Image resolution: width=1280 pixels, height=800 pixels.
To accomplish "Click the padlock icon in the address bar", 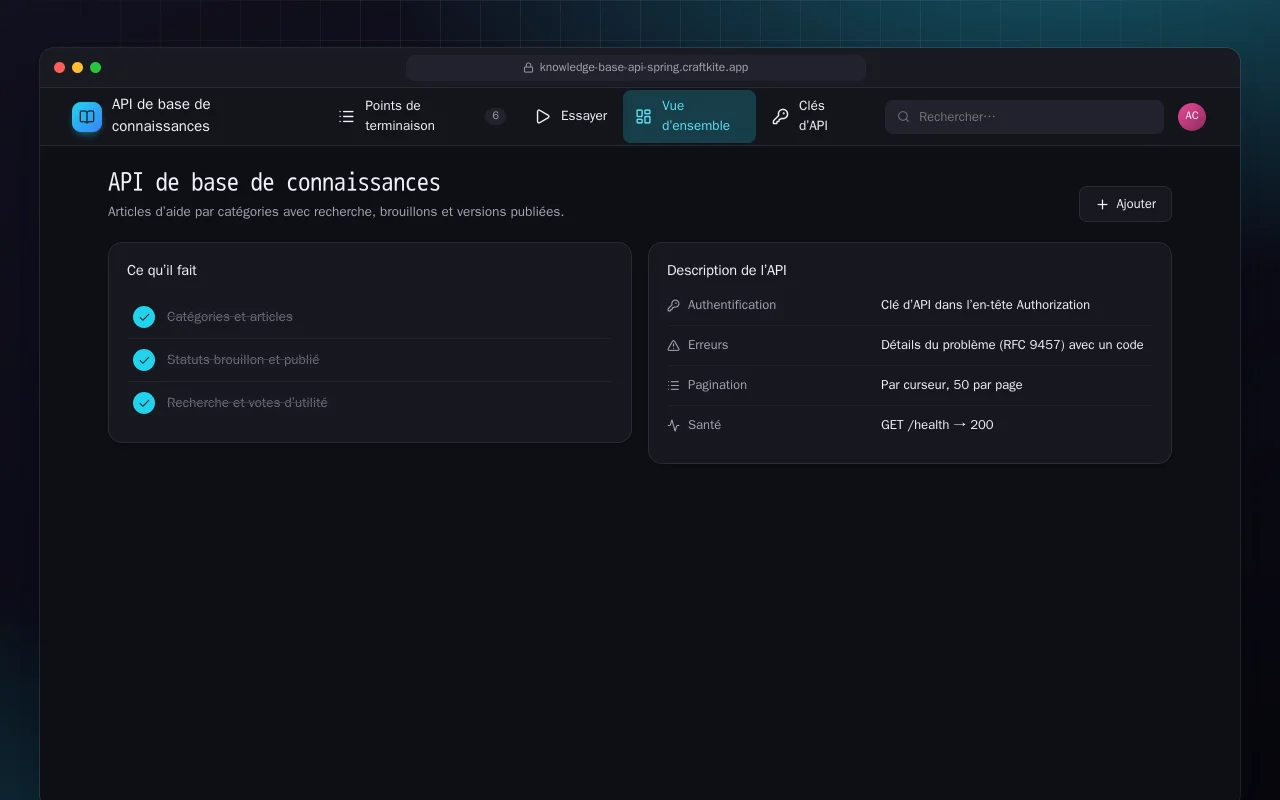I will [528, 68].
